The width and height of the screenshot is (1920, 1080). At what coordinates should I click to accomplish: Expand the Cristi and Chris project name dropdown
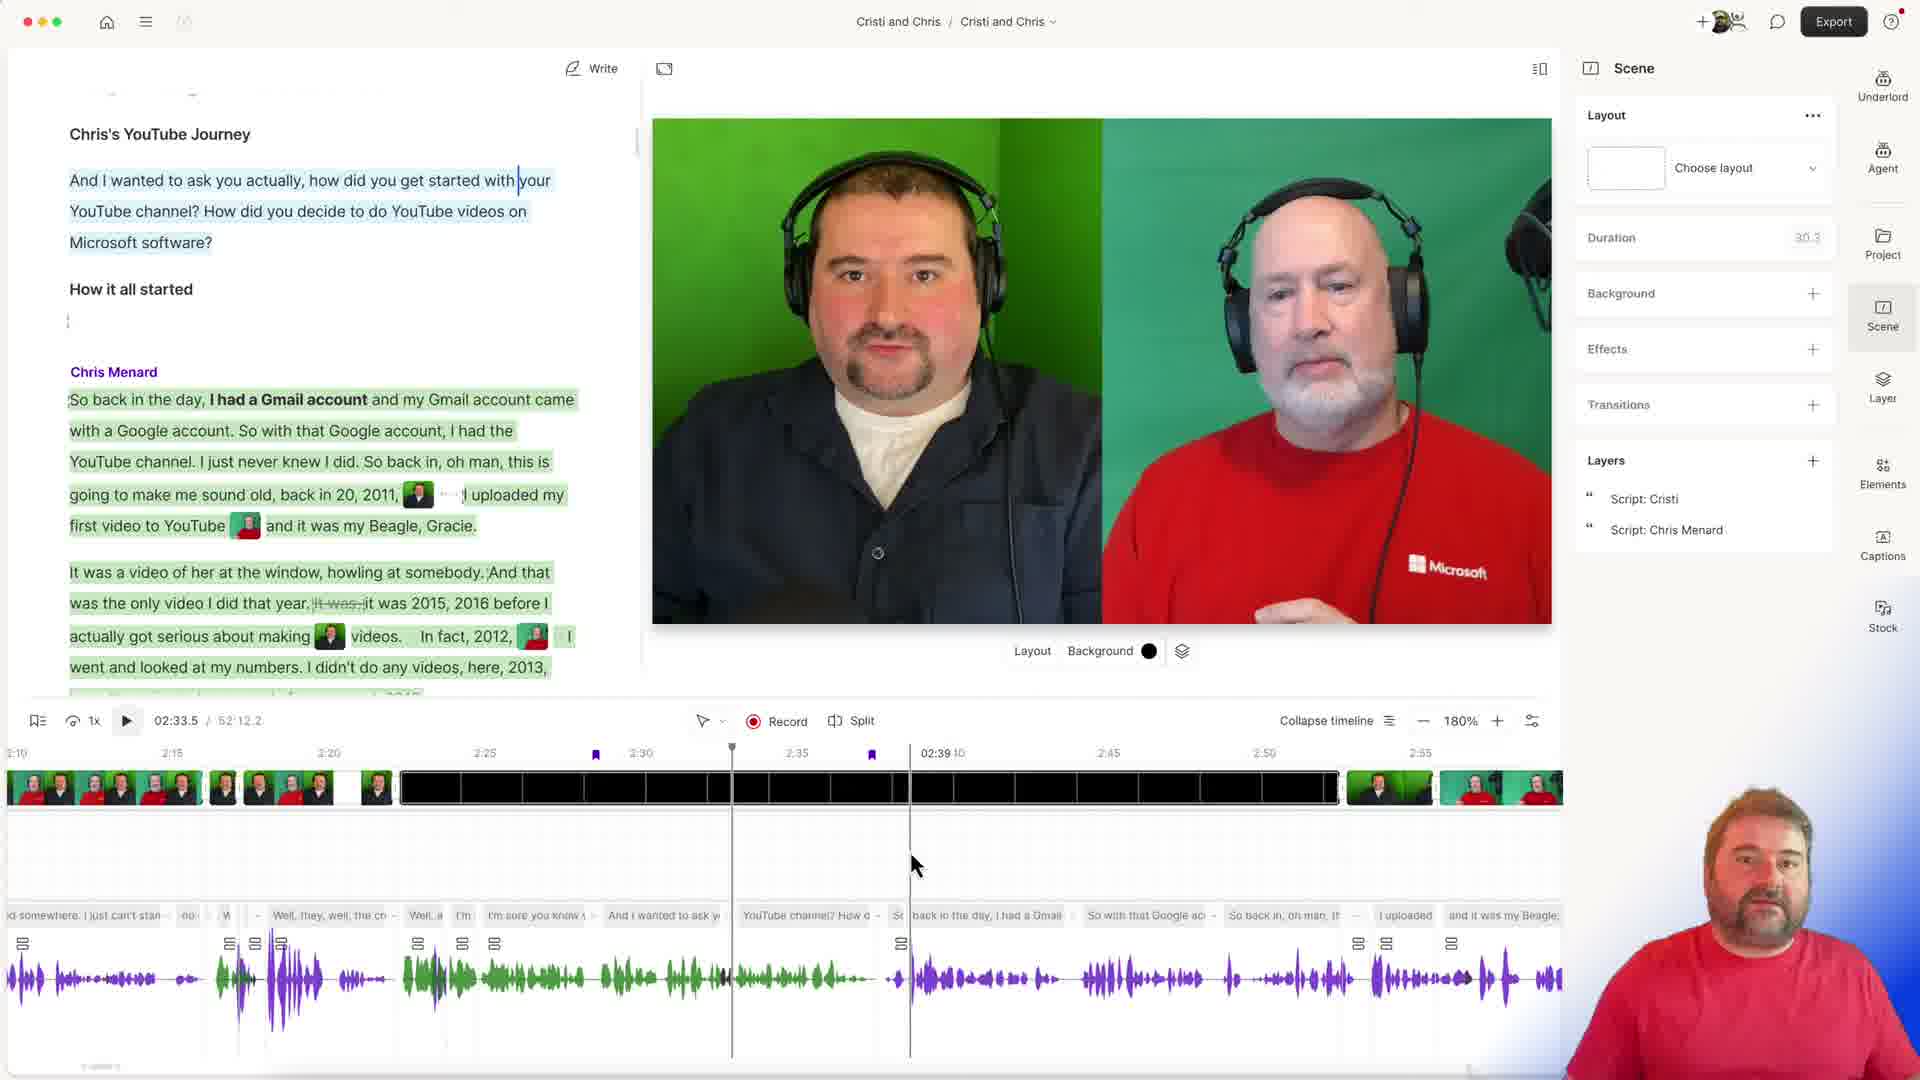point(1008,21)
